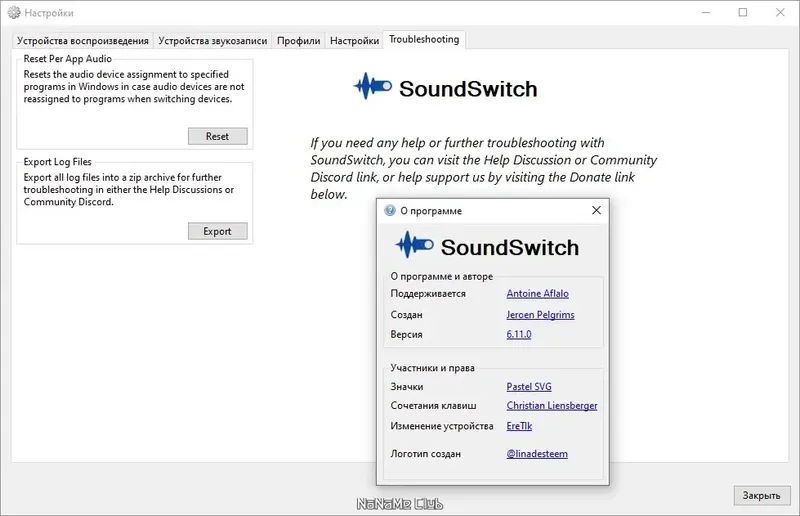
Task: Open the @linadesteem link
Action: [537, 454]
